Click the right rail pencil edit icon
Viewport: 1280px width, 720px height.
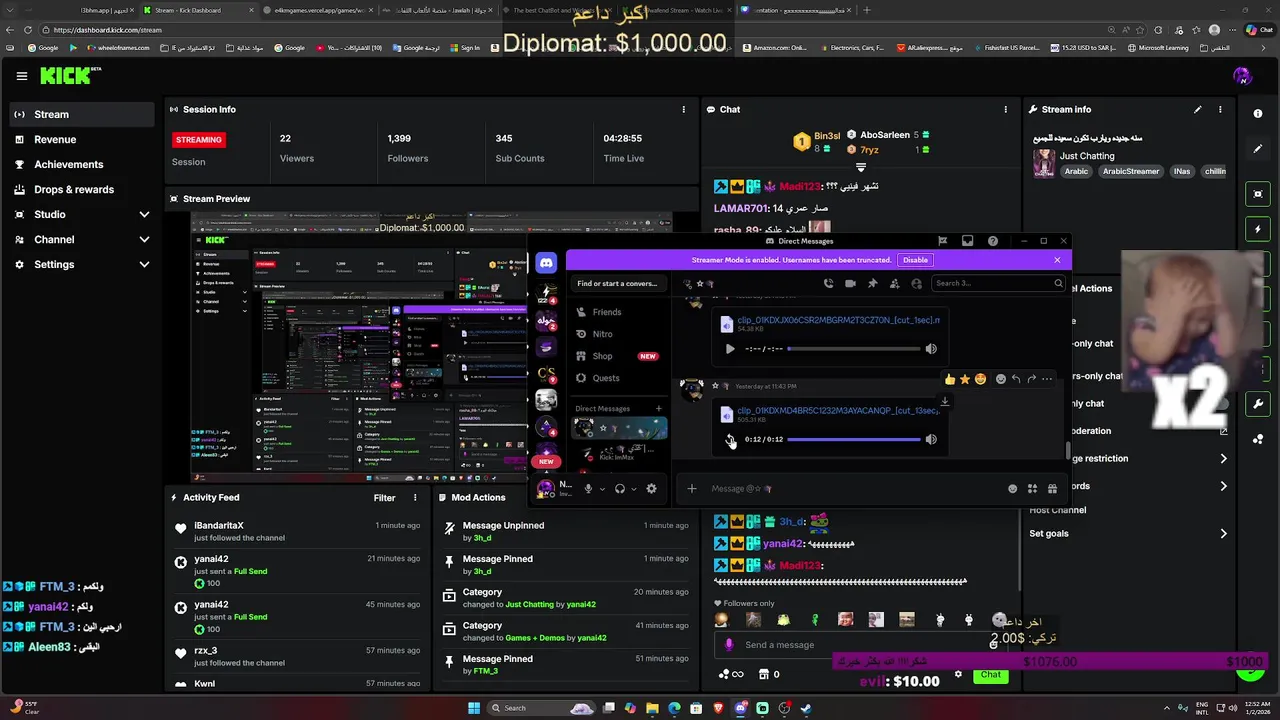point(1258,149)
